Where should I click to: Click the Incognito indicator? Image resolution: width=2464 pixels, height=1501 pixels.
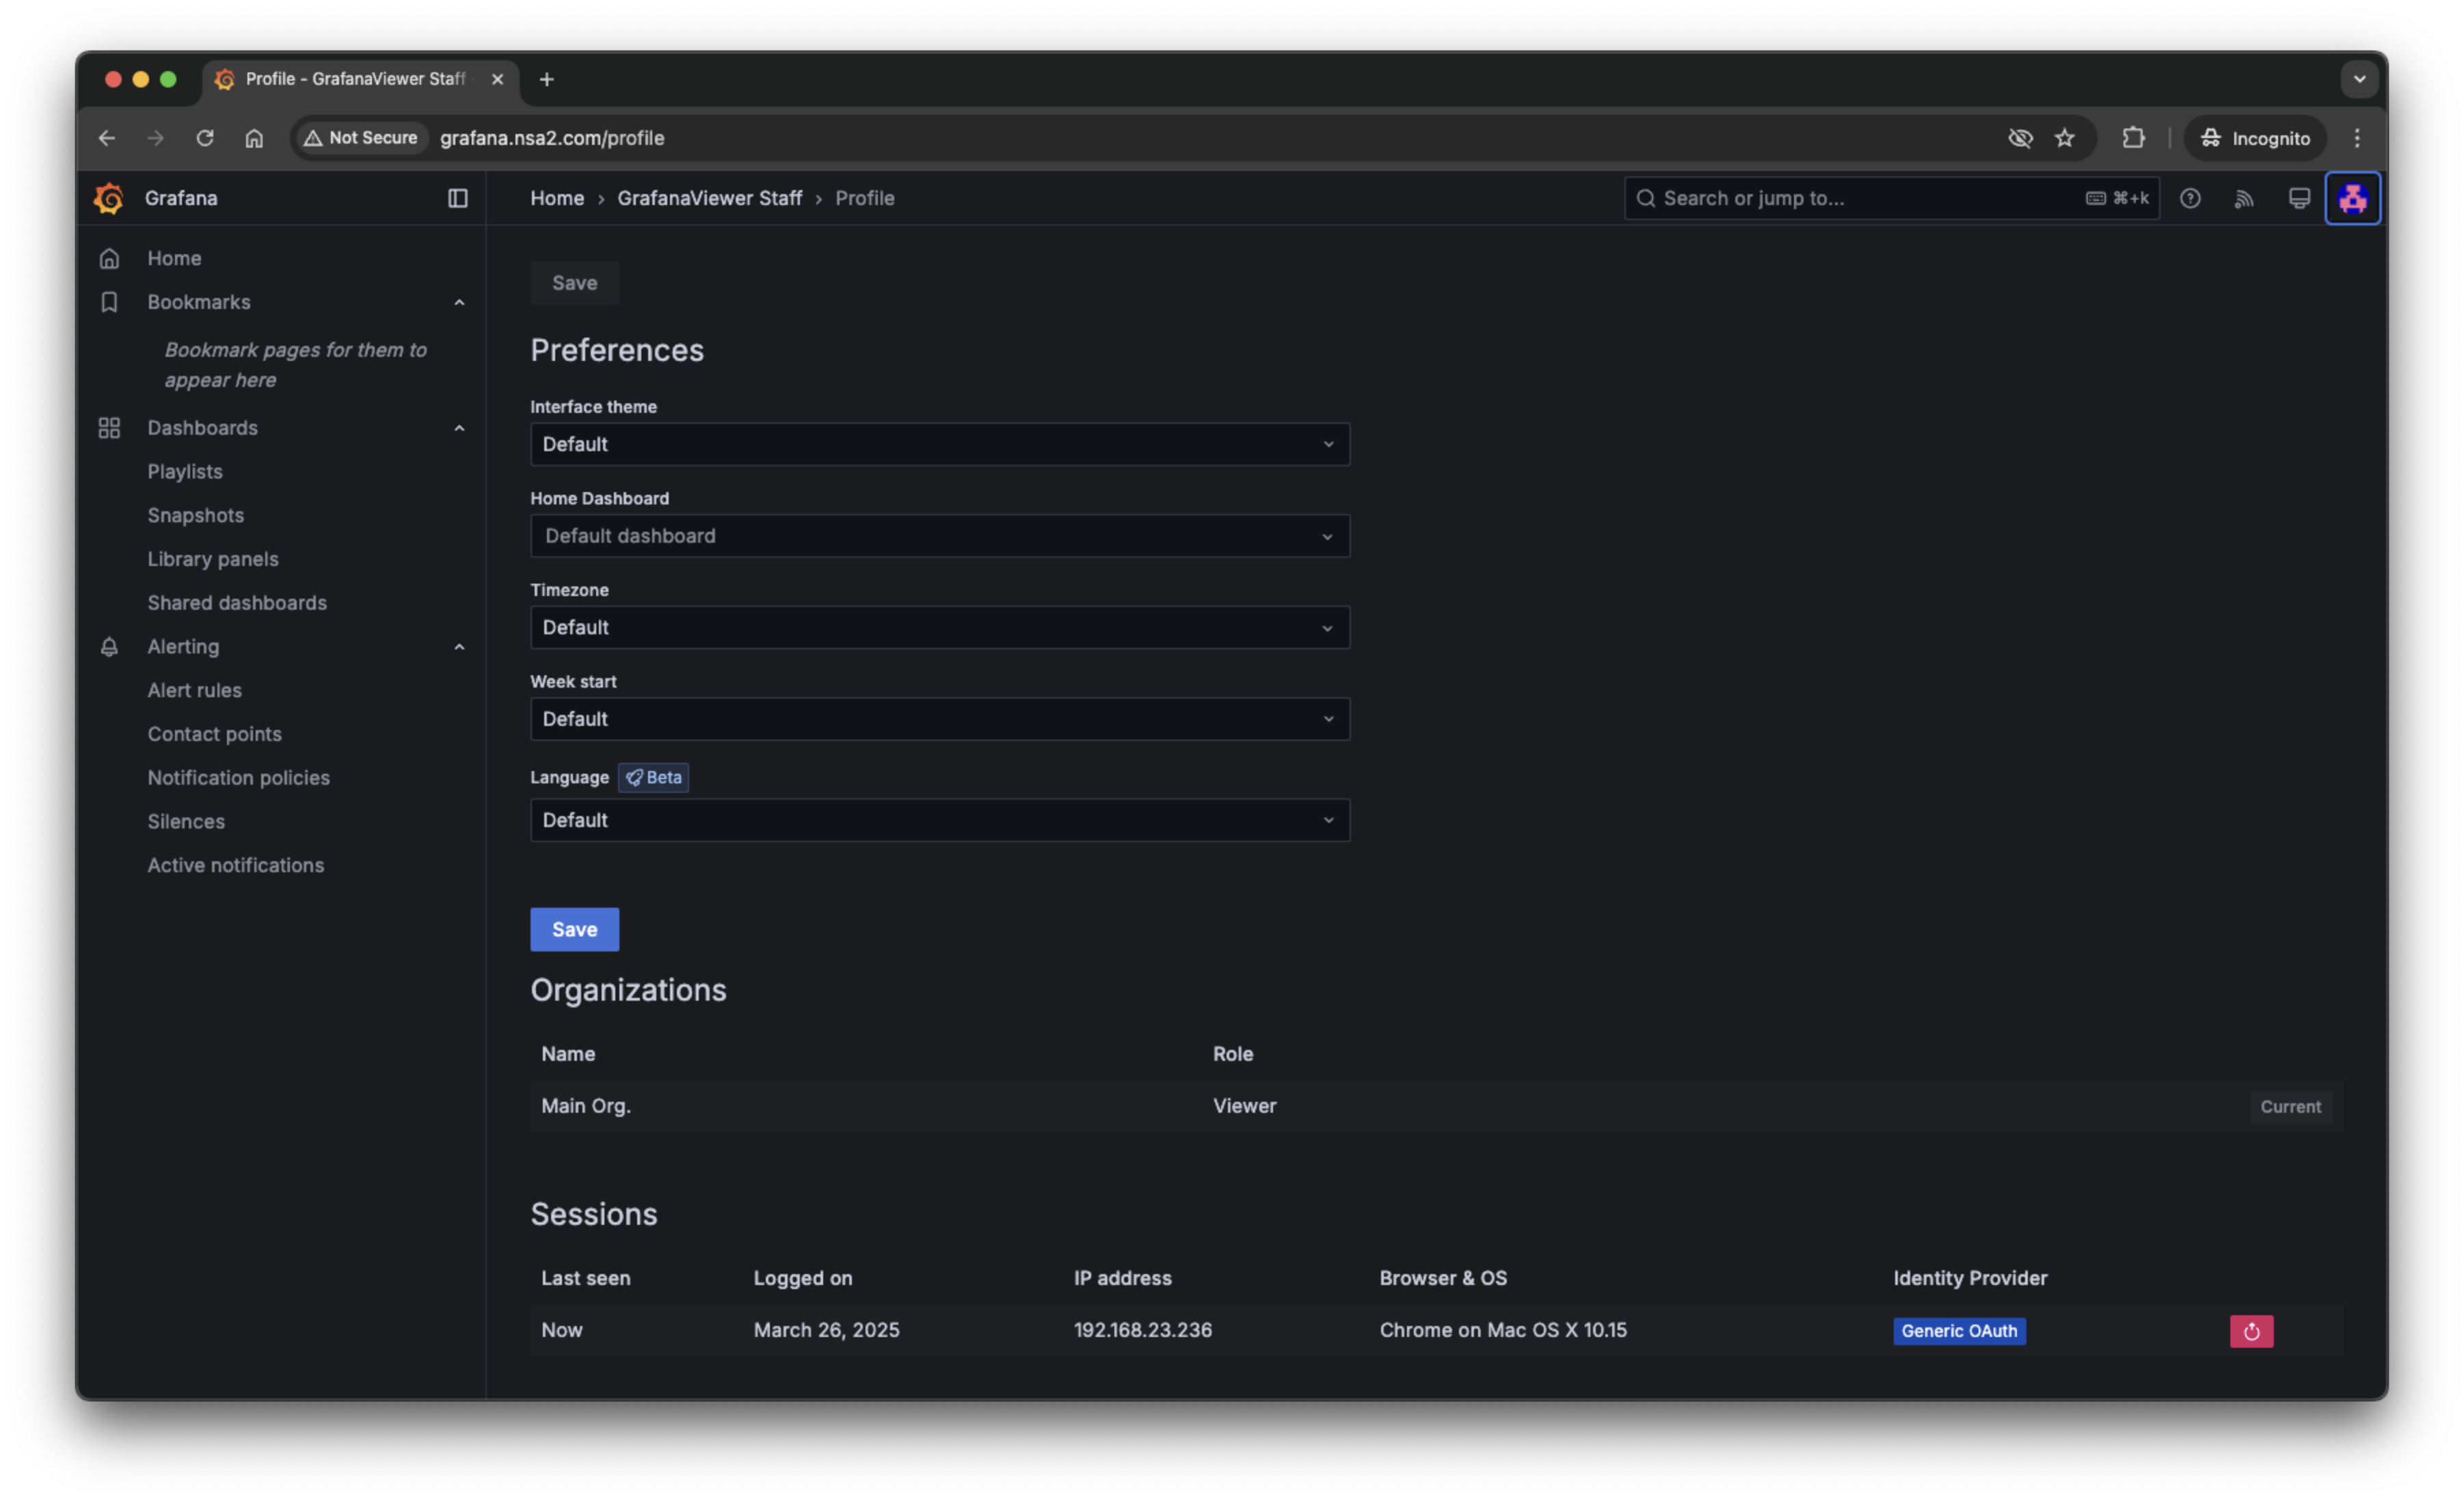2255,138
